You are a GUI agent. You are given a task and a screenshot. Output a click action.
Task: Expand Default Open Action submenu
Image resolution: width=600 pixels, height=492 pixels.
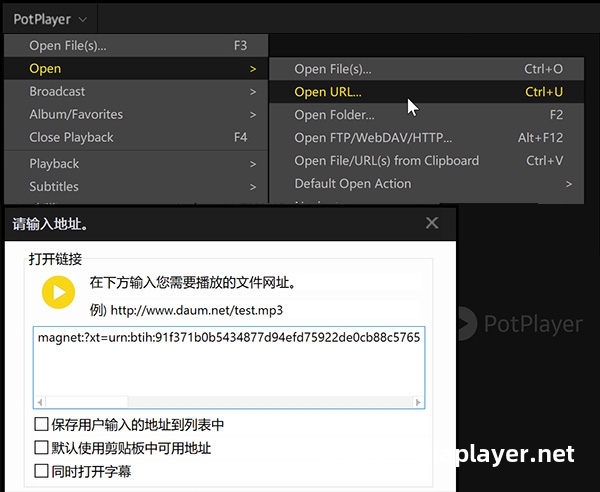pyautogui.click(x=427, y=184)
